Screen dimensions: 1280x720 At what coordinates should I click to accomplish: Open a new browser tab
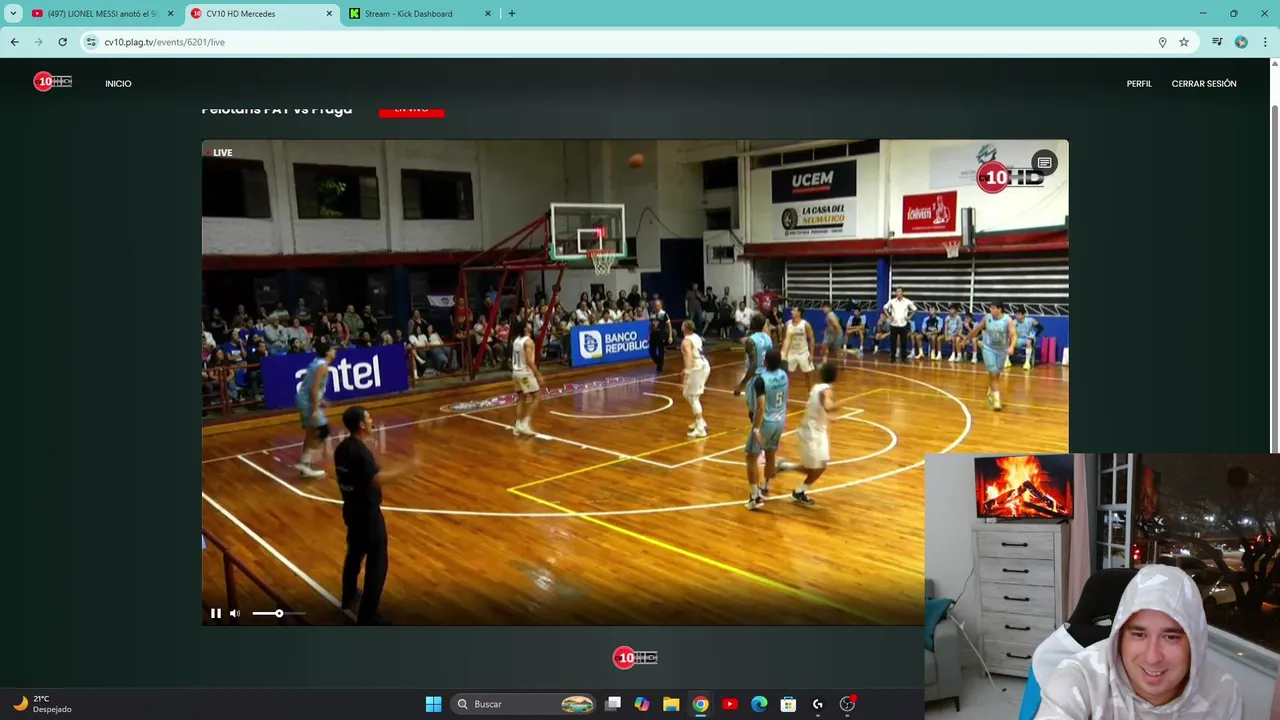(512, 14)
